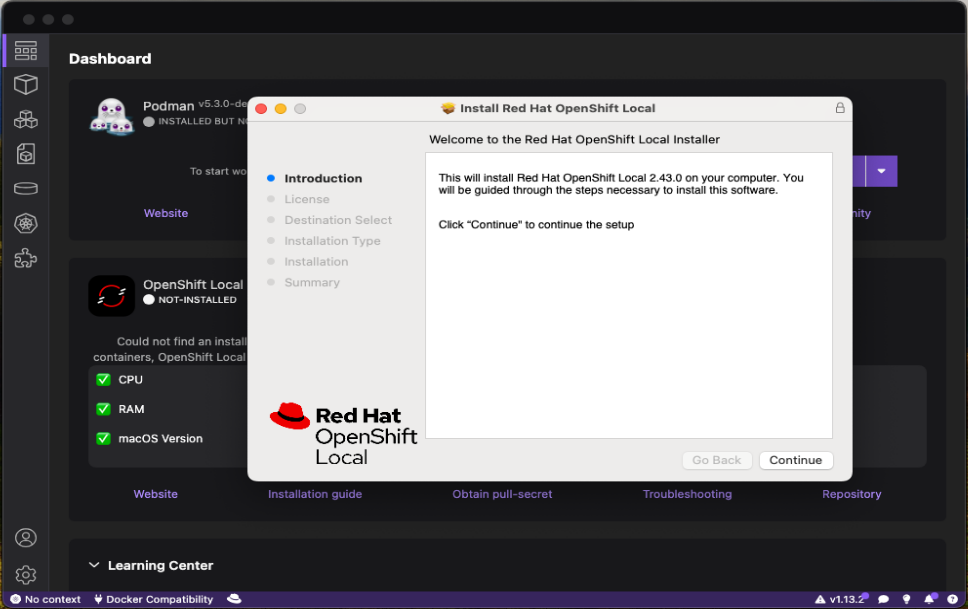
Task: Open the feedback speech-bubble icon in the status bar
Action: click(x=883, y=599)
